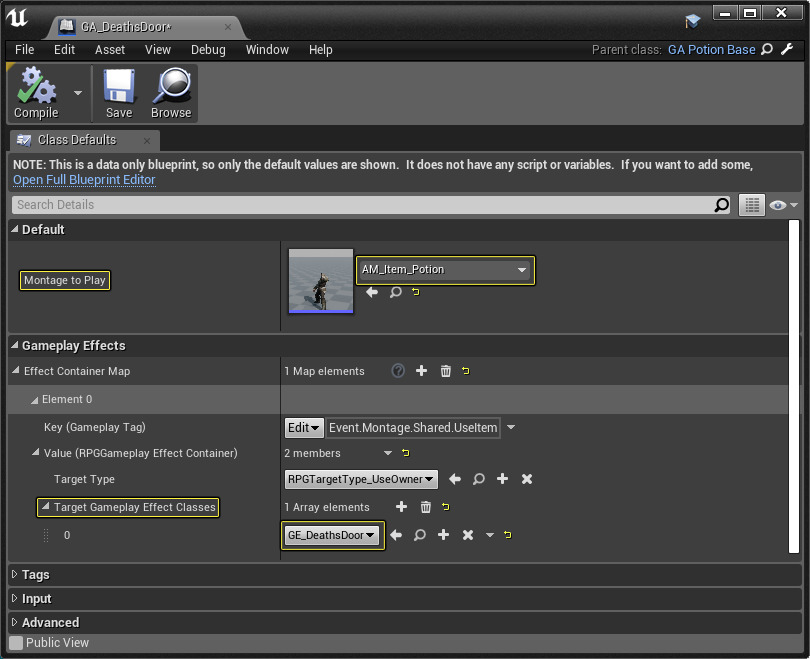This screenshot has height=659, width=810.
Task: Open the GA Potion Base parent class link
Action: (711, 49)
